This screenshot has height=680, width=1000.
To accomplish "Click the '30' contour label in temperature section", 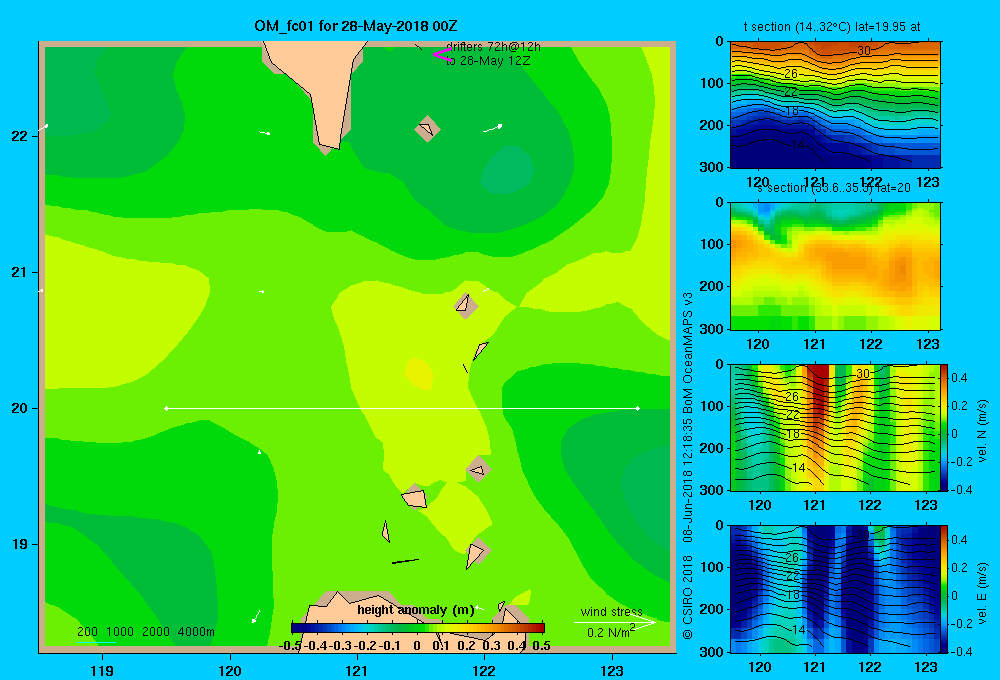I will 864,50.
